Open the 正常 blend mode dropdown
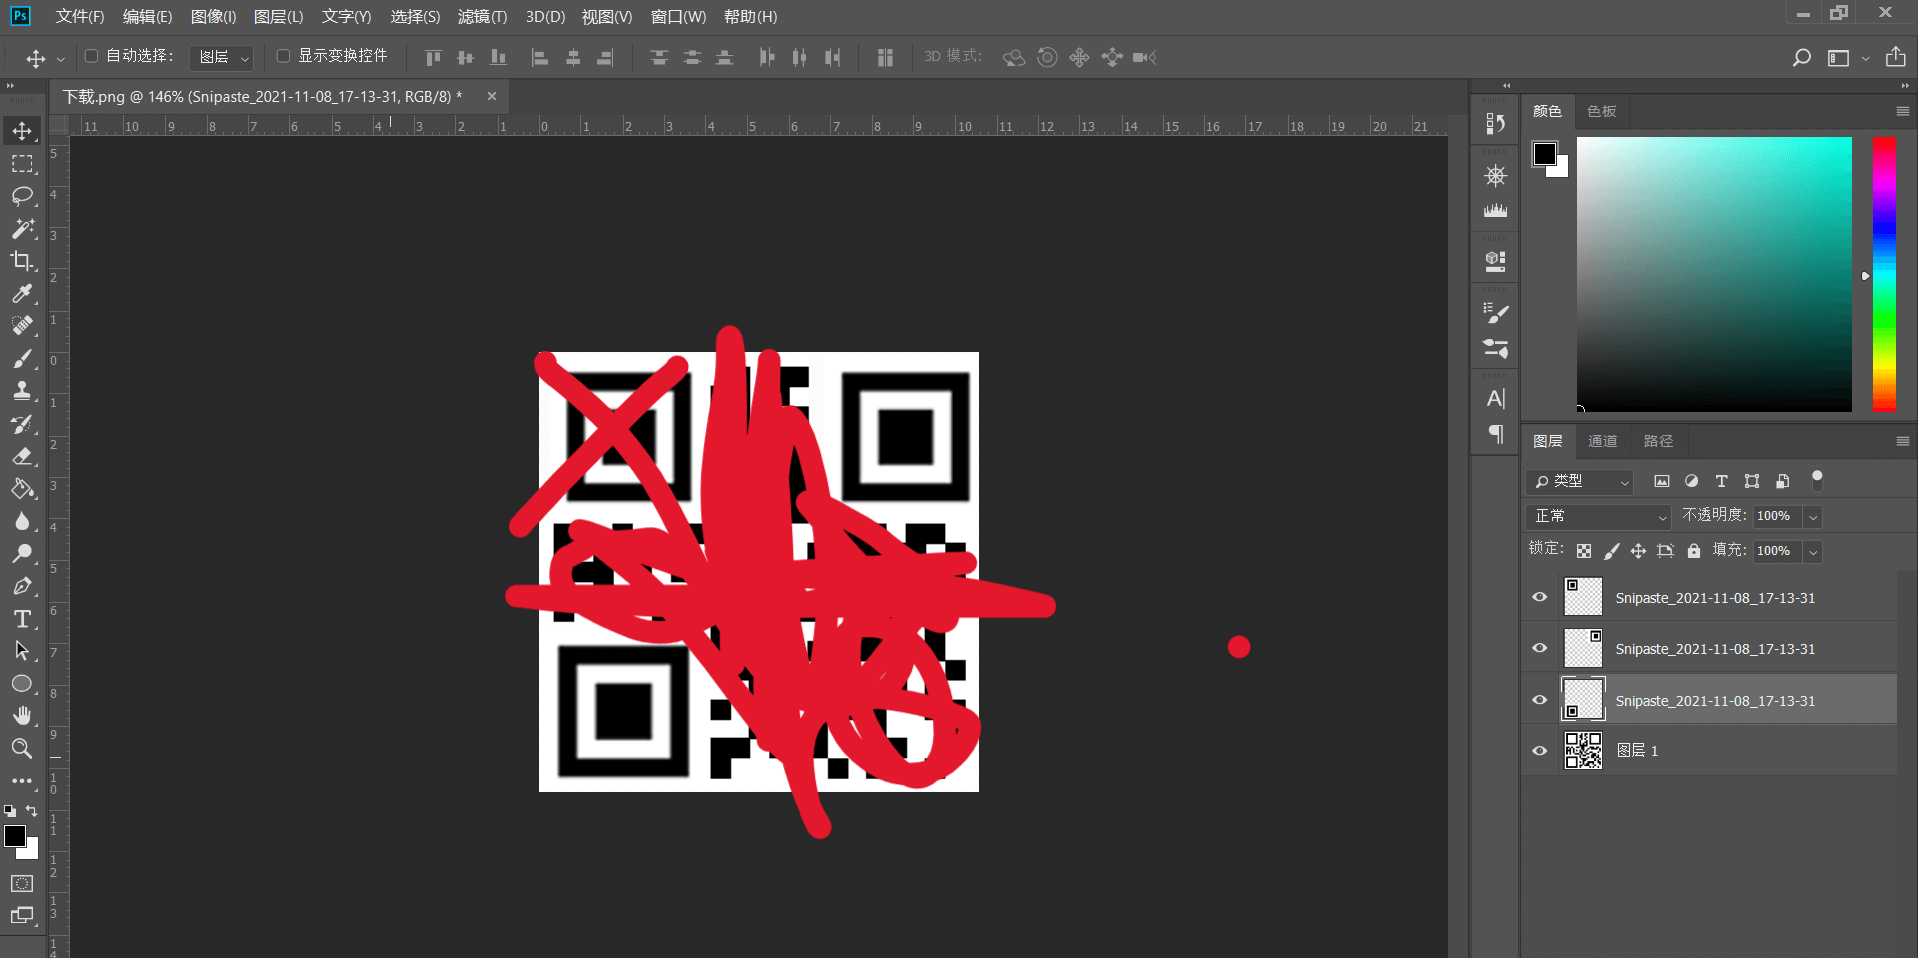The width and height of the screenshot is (1918, 958). (1599, 516)
